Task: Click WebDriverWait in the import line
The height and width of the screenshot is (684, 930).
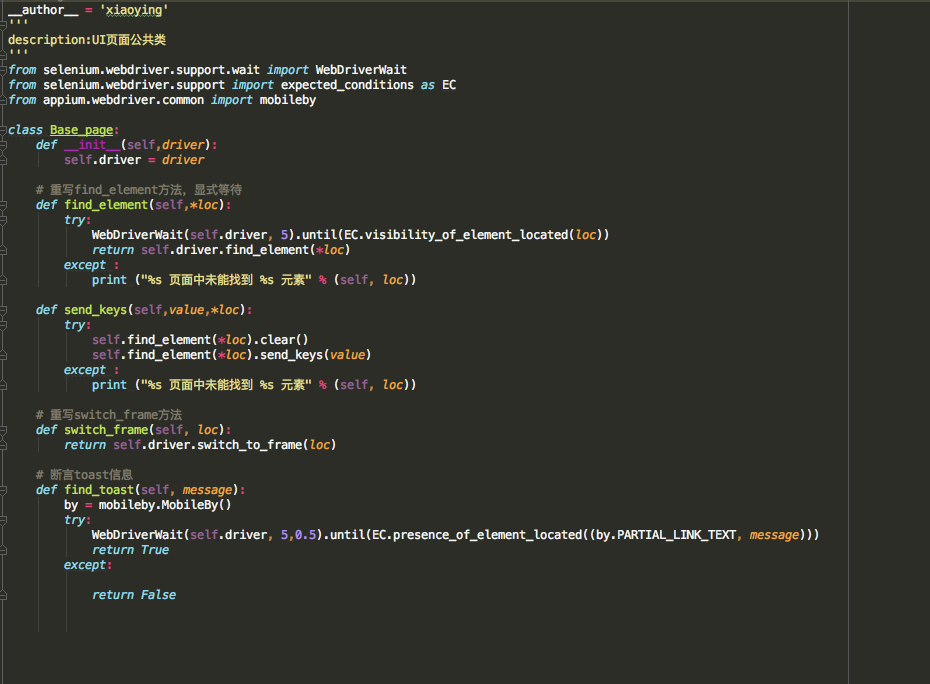Action: [361, 70]
